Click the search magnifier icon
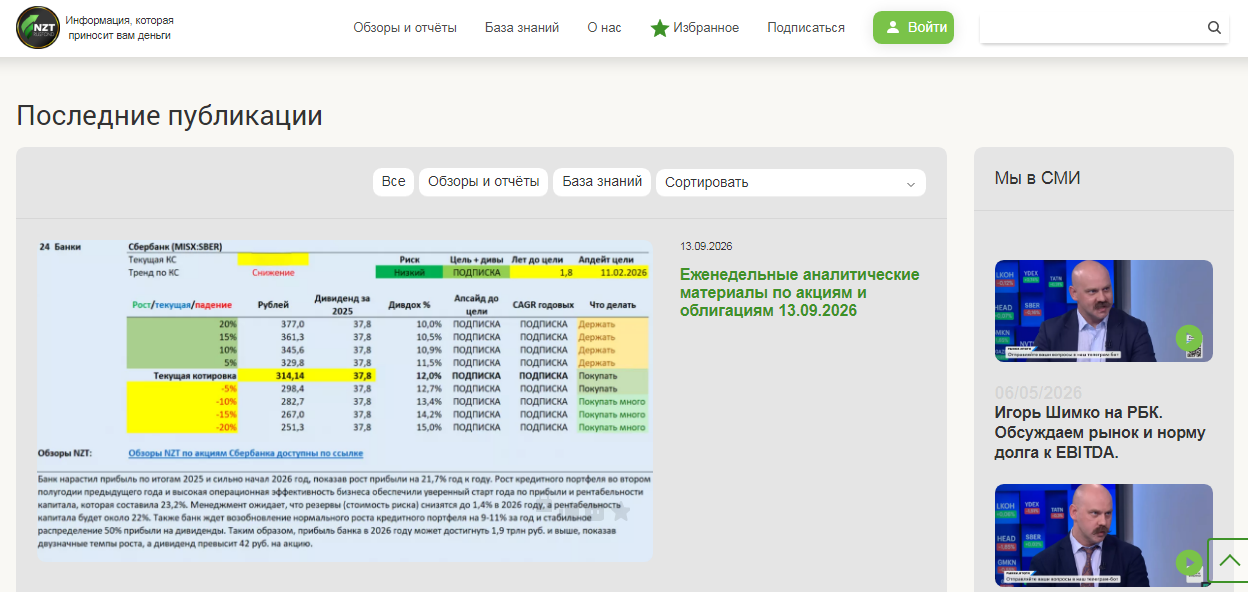This screenshot has height=592, width=1248. (1214, 28)
